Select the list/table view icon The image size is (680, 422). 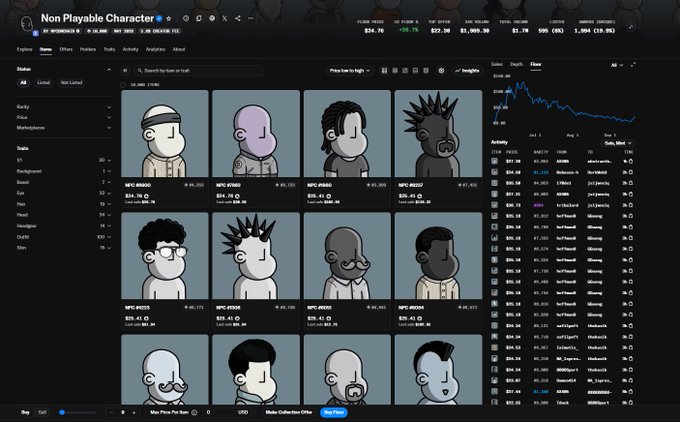[x=426, y=70]
